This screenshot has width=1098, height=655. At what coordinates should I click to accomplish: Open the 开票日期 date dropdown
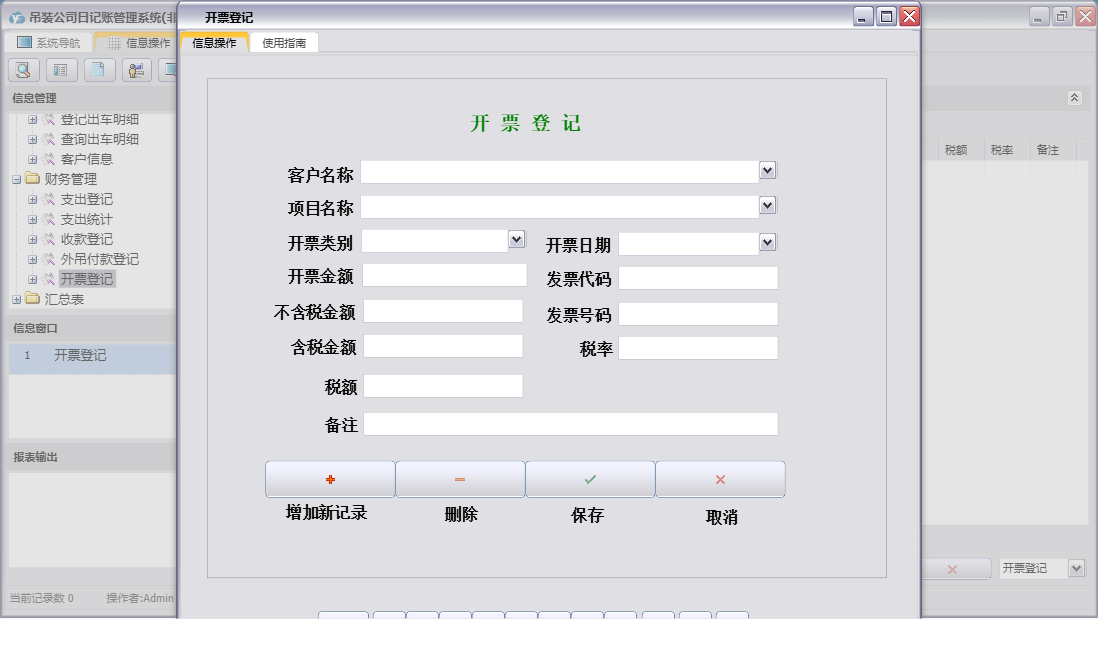[767, 241]
